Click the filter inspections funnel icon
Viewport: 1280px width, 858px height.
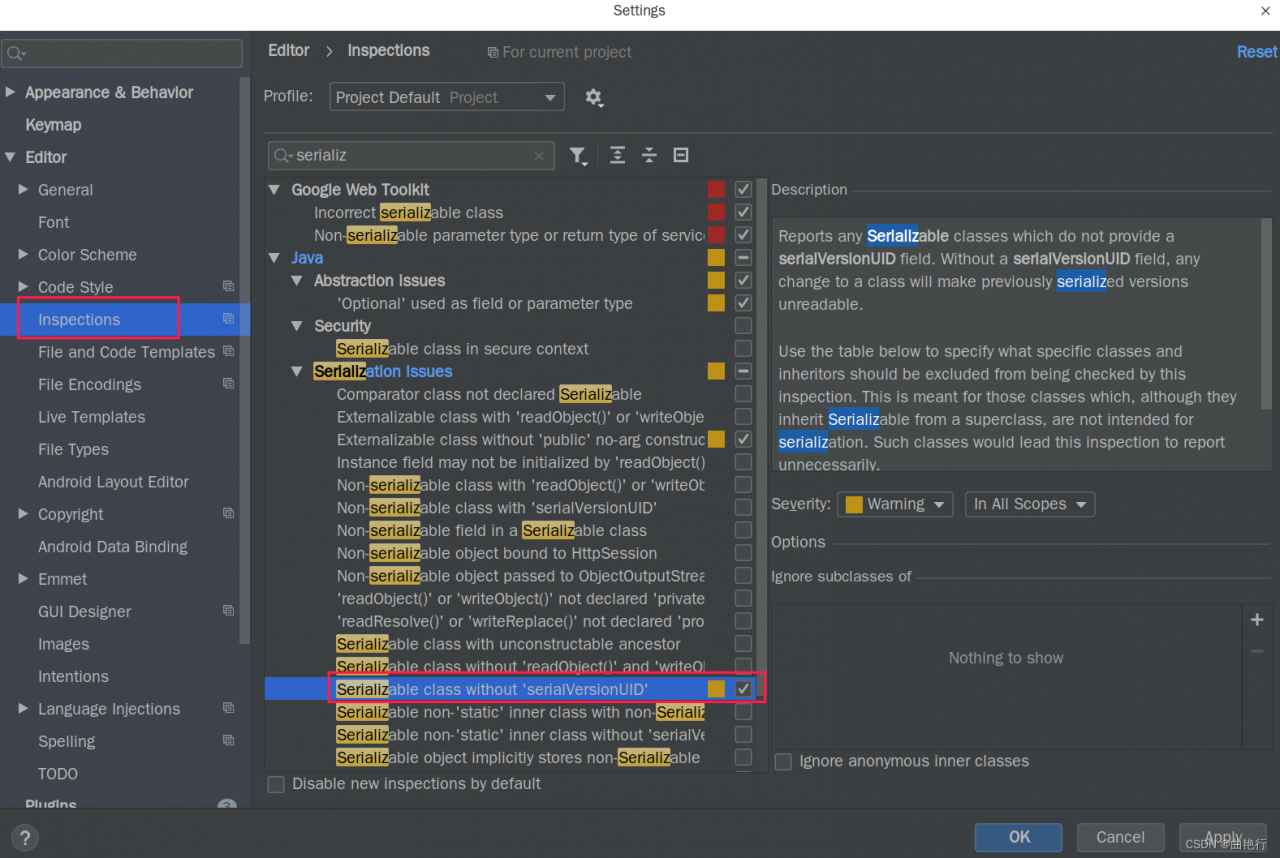pos(579,155)
